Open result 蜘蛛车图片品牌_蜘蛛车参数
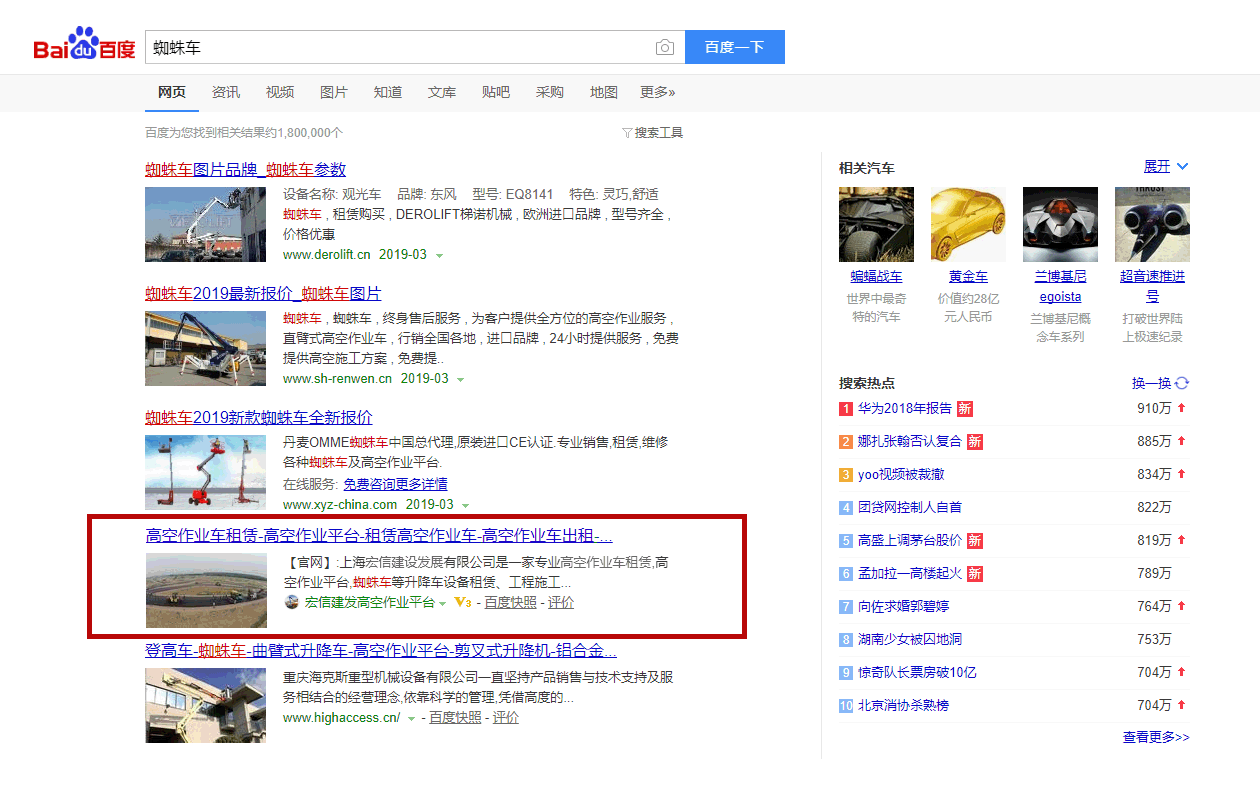 point(245,169)
